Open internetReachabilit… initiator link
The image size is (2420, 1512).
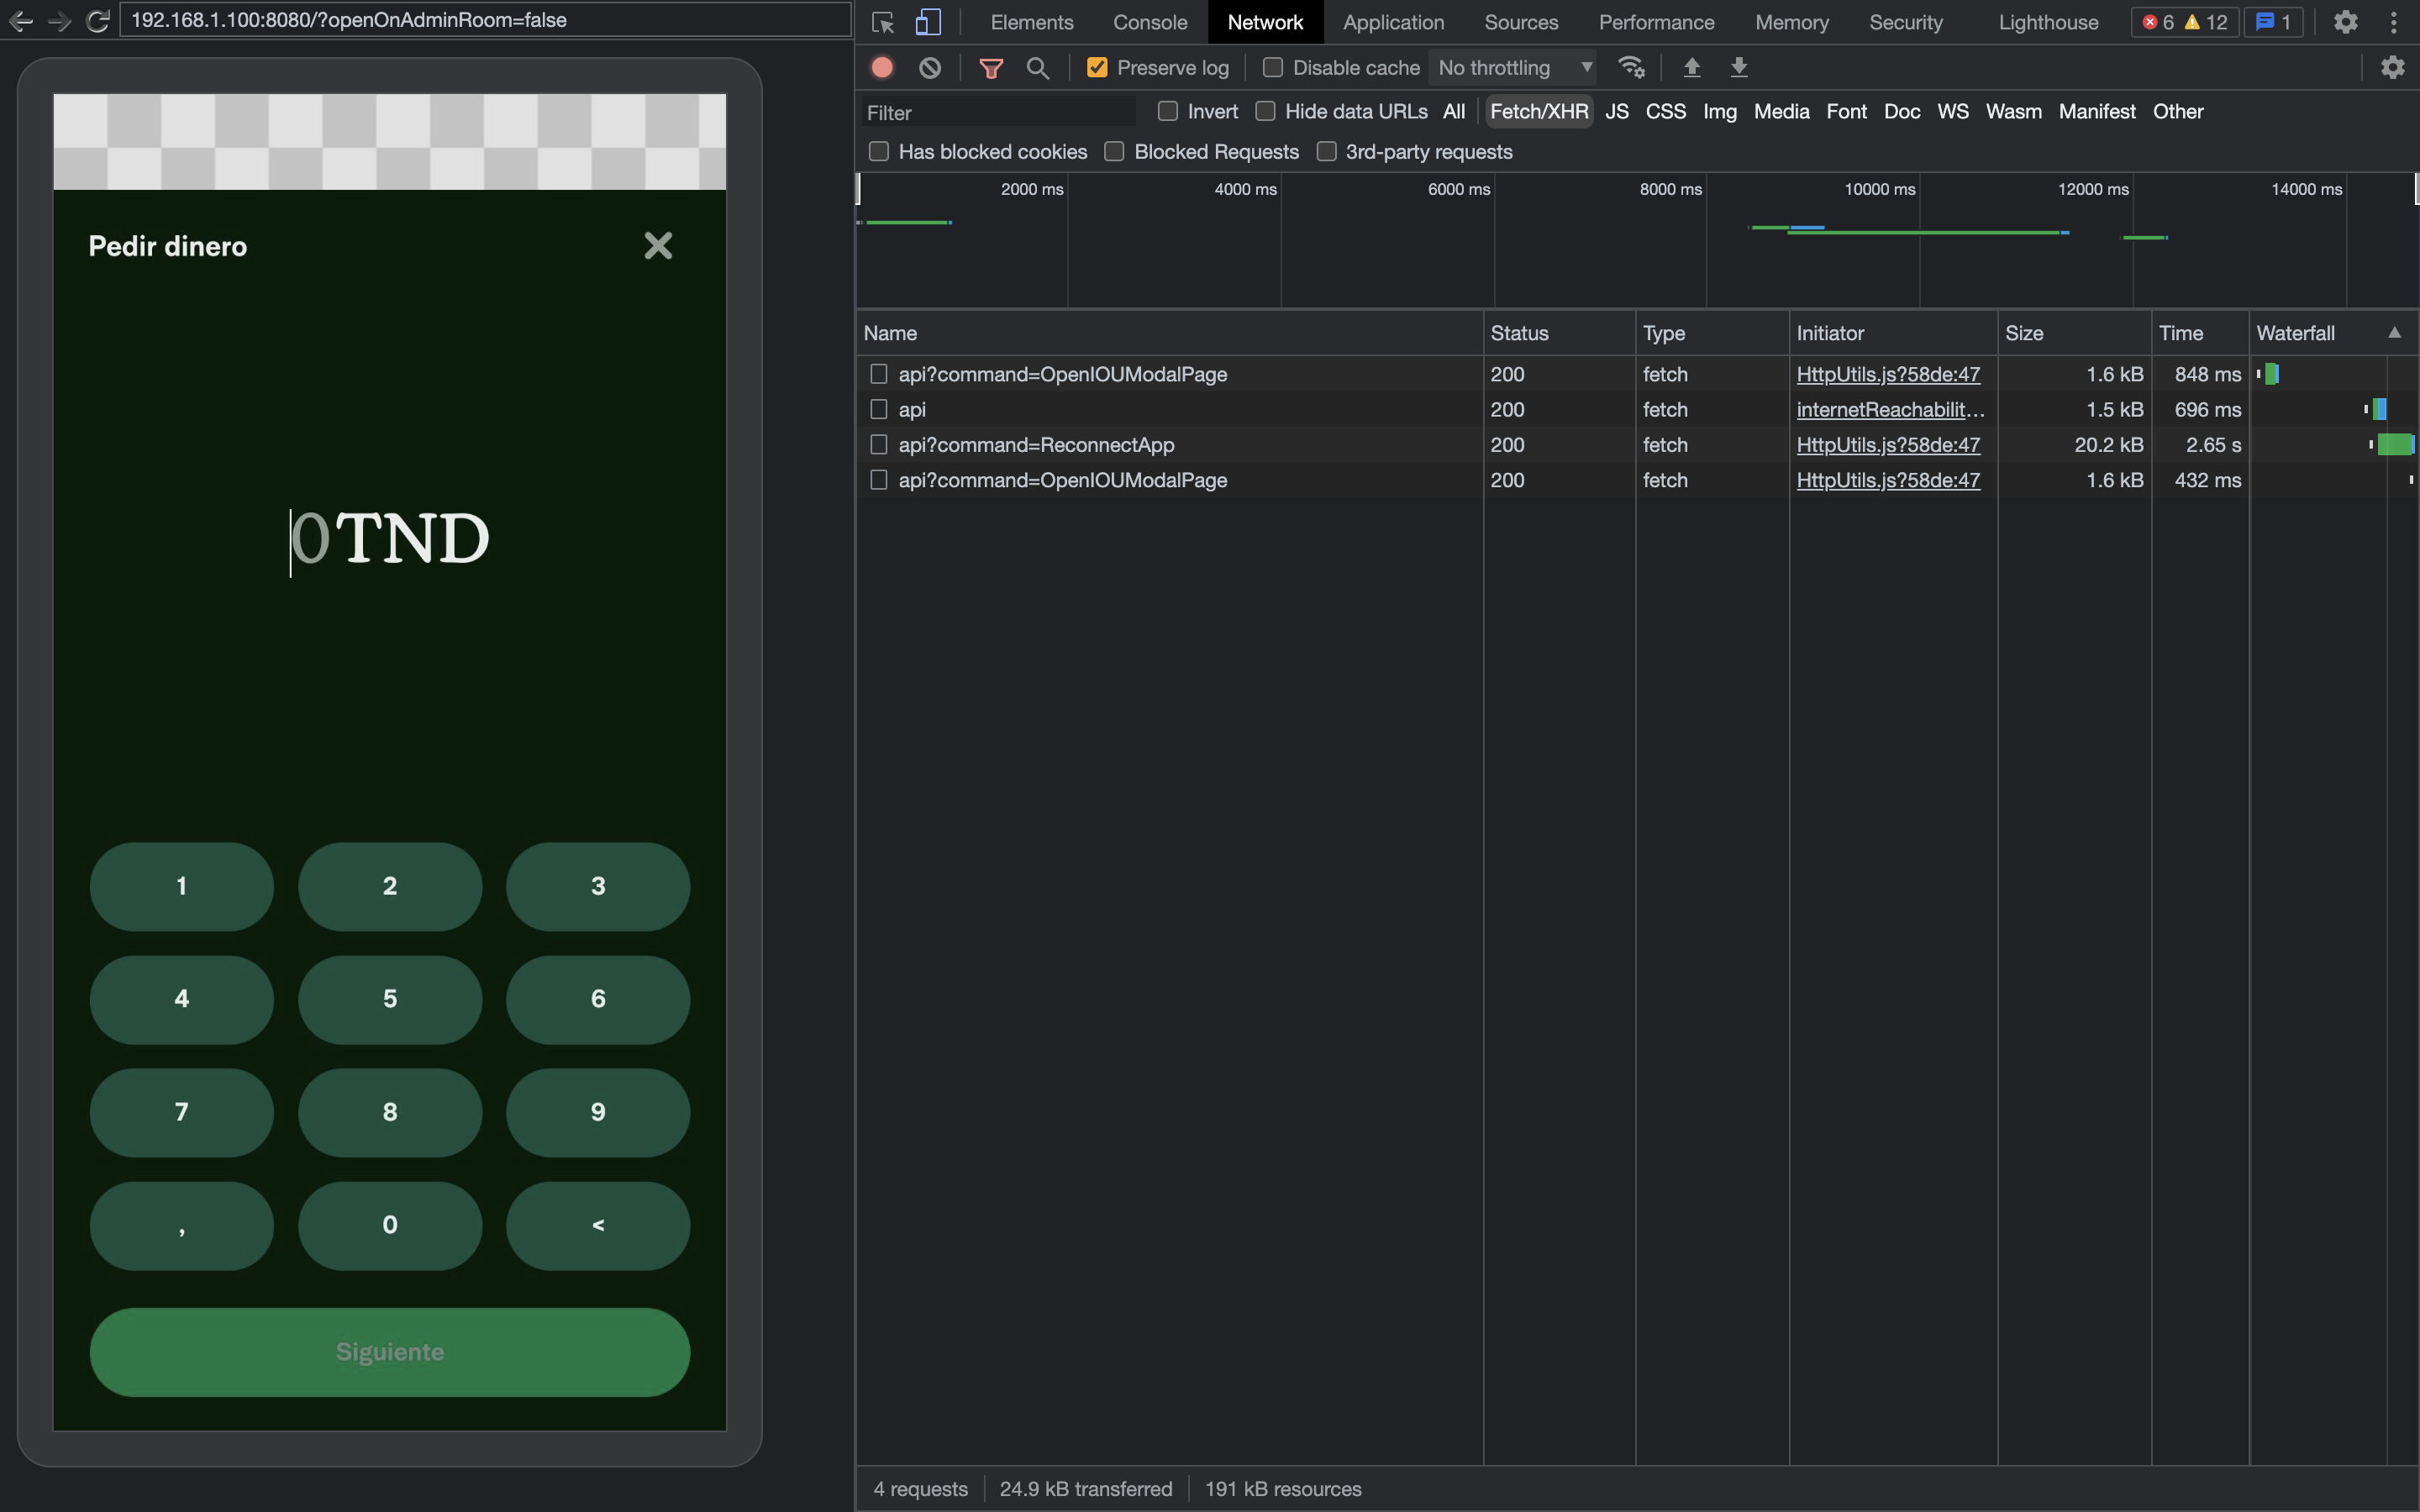[1890, 409]
